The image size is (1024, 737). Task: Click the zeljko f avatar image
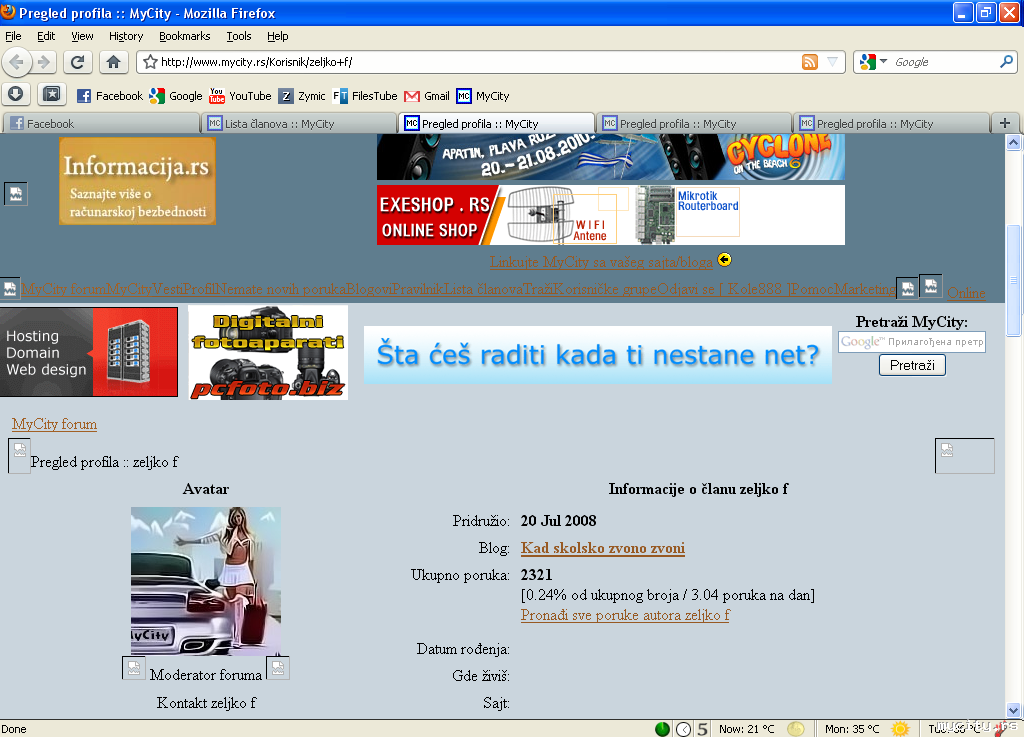point(206,581)
